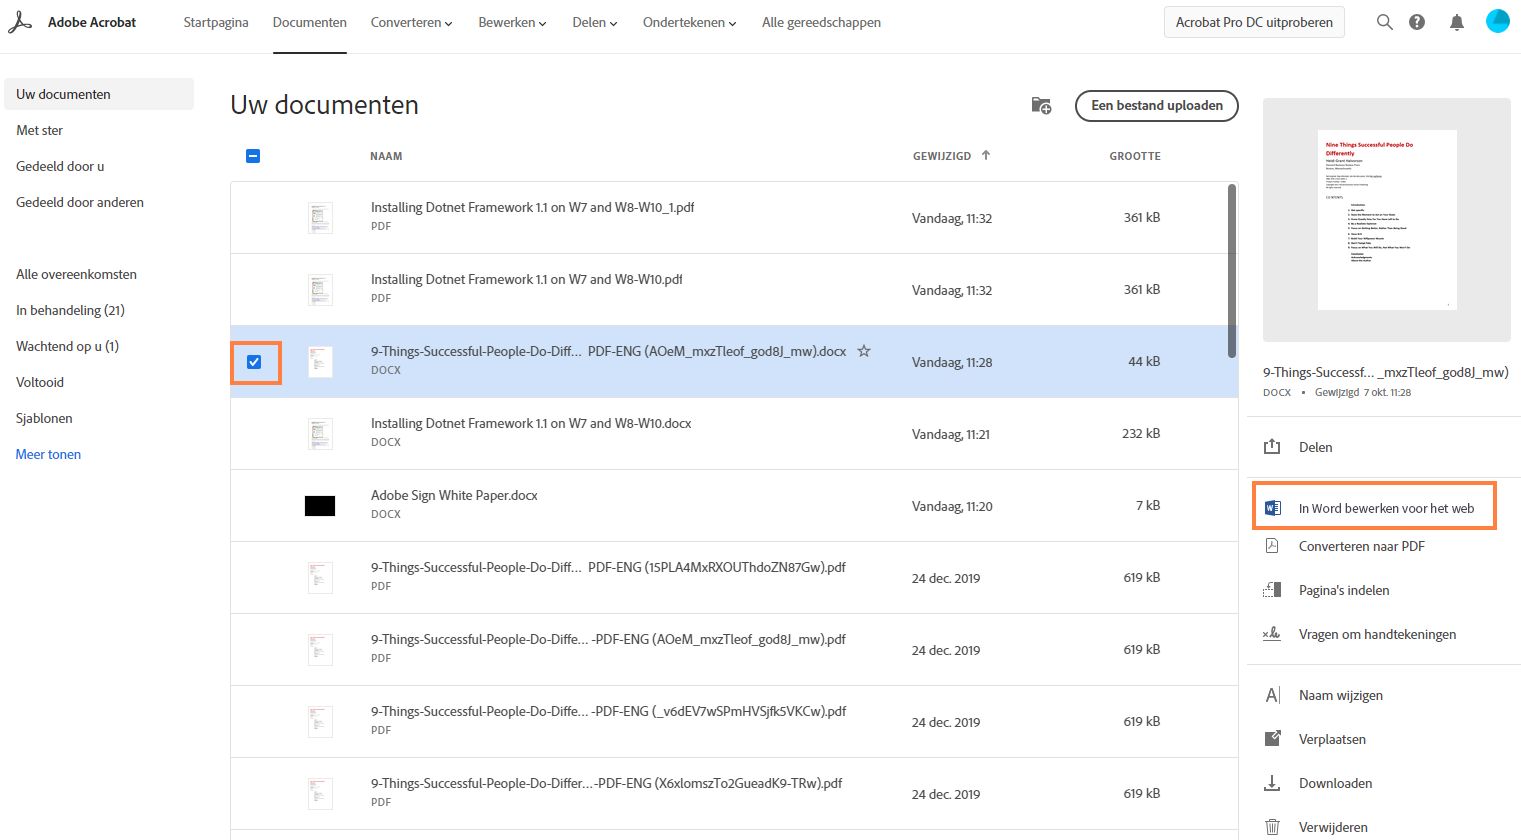Click the Downloaden download icon
This screenshot has width=1521, height=840.
(x=1272, y=783)
